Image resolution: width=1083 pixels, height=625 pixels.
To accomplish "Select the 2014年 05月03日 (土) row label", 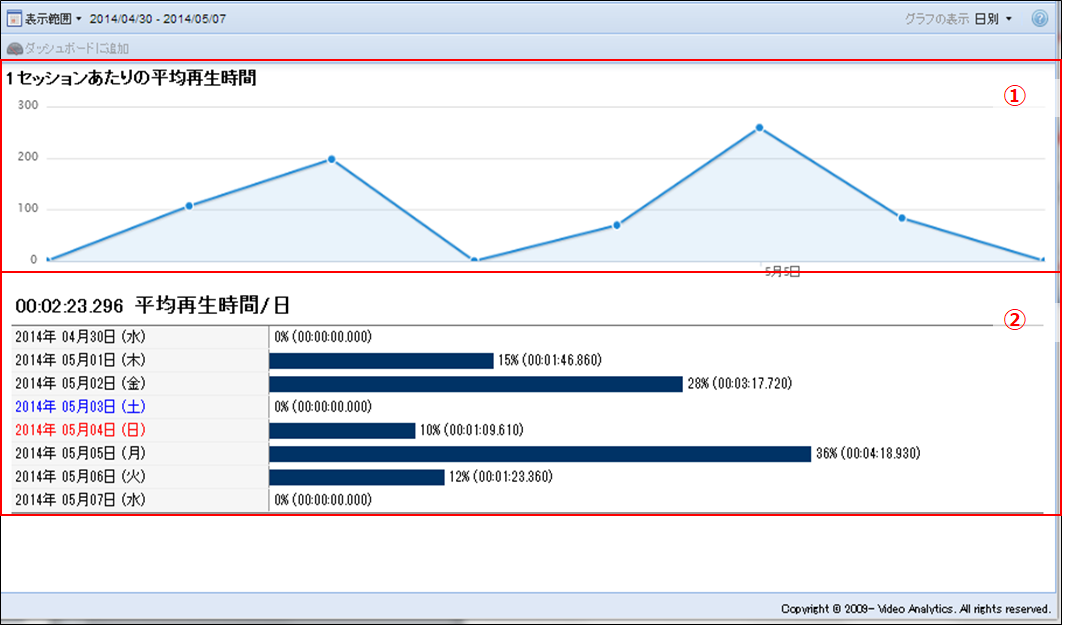I will [80, 407].
